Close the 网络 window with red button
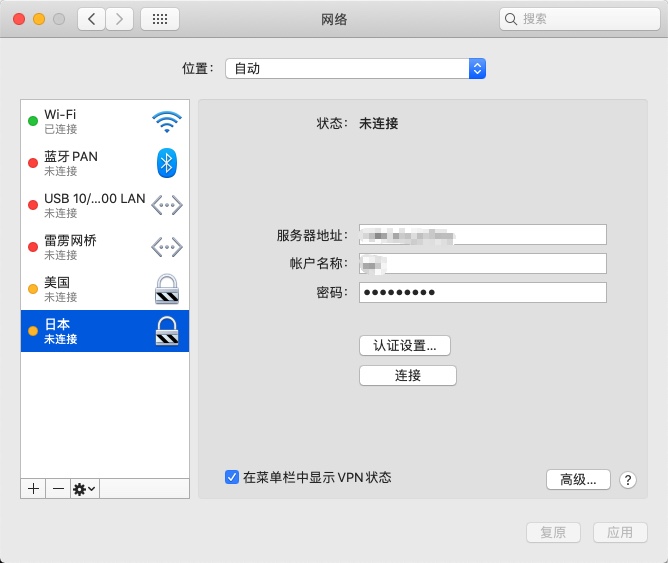This screenshot has height=563, width=668. (19, 19)
